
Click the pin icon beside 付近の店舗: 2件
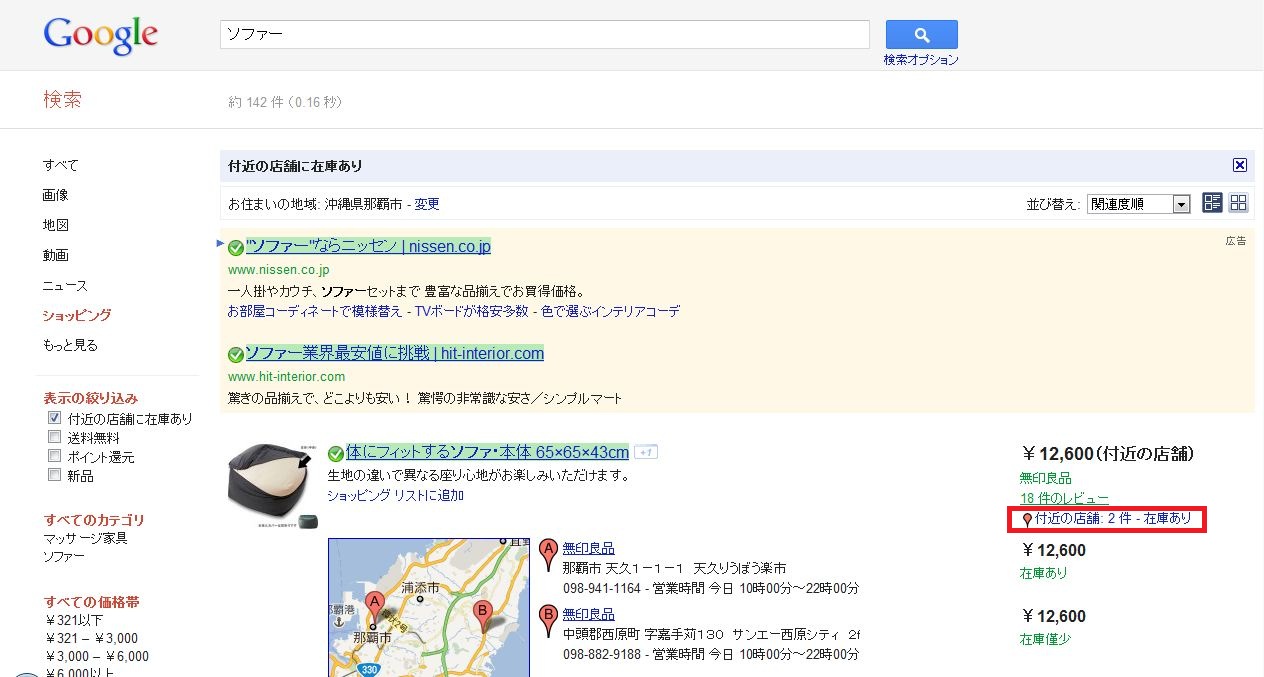[1027, 520]
